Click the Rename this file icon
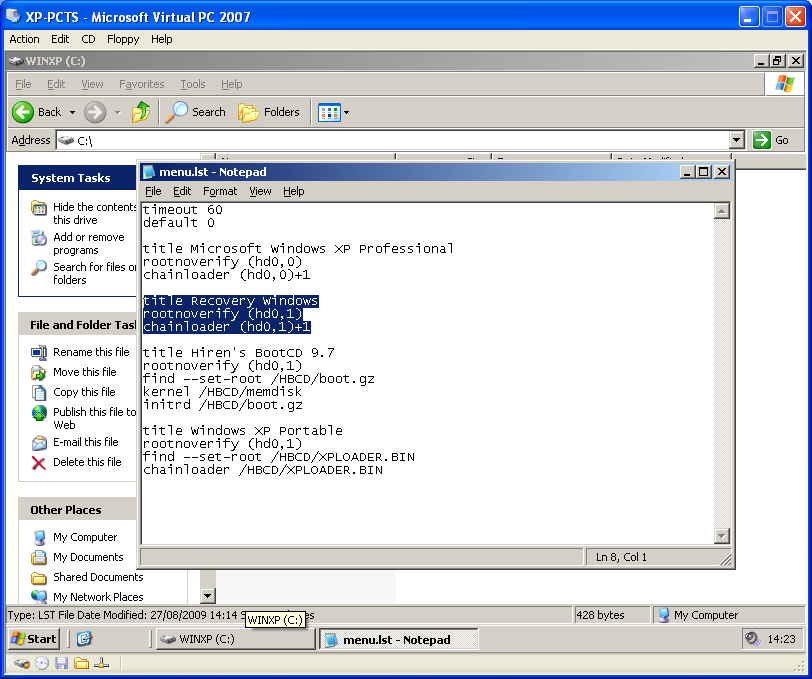This screenshot has width=812, height=679. pyautogui.click(x=39, y=353)
